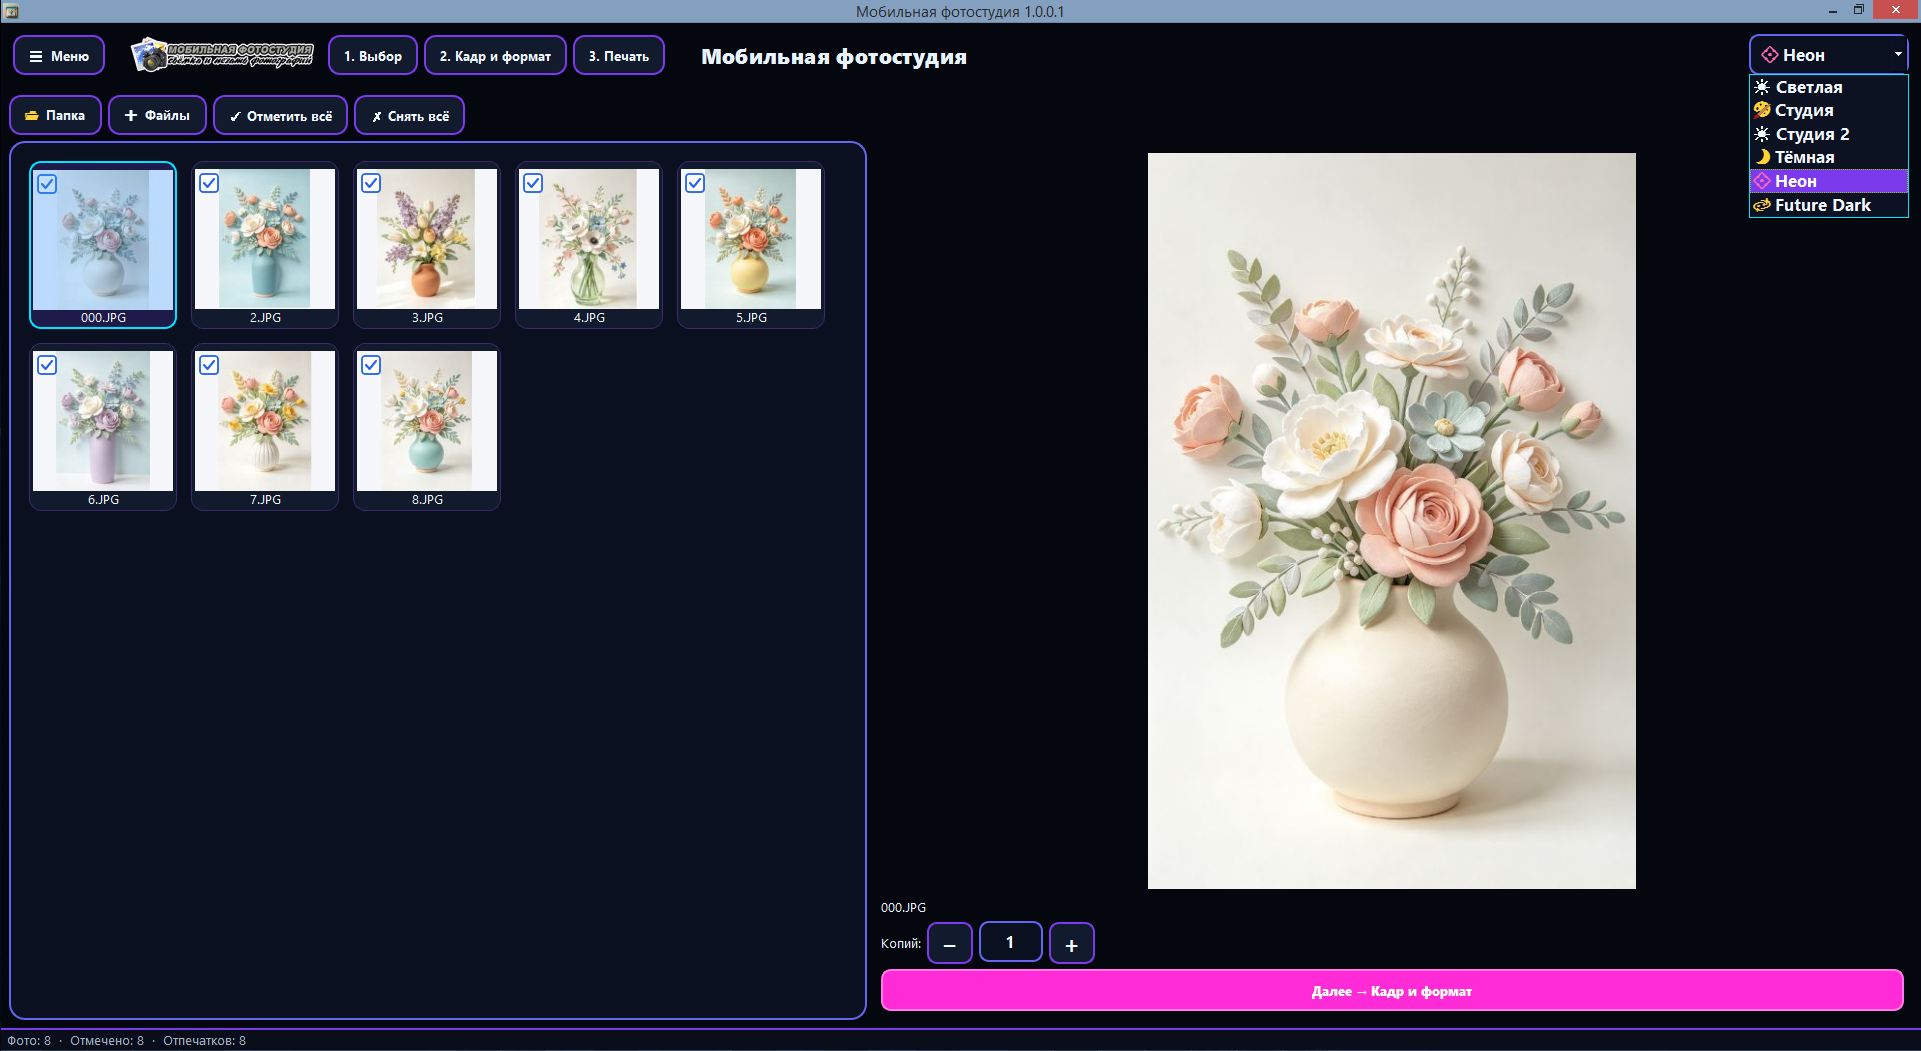Pick the 4.JPG thumbnail image

tap(589, 239)
